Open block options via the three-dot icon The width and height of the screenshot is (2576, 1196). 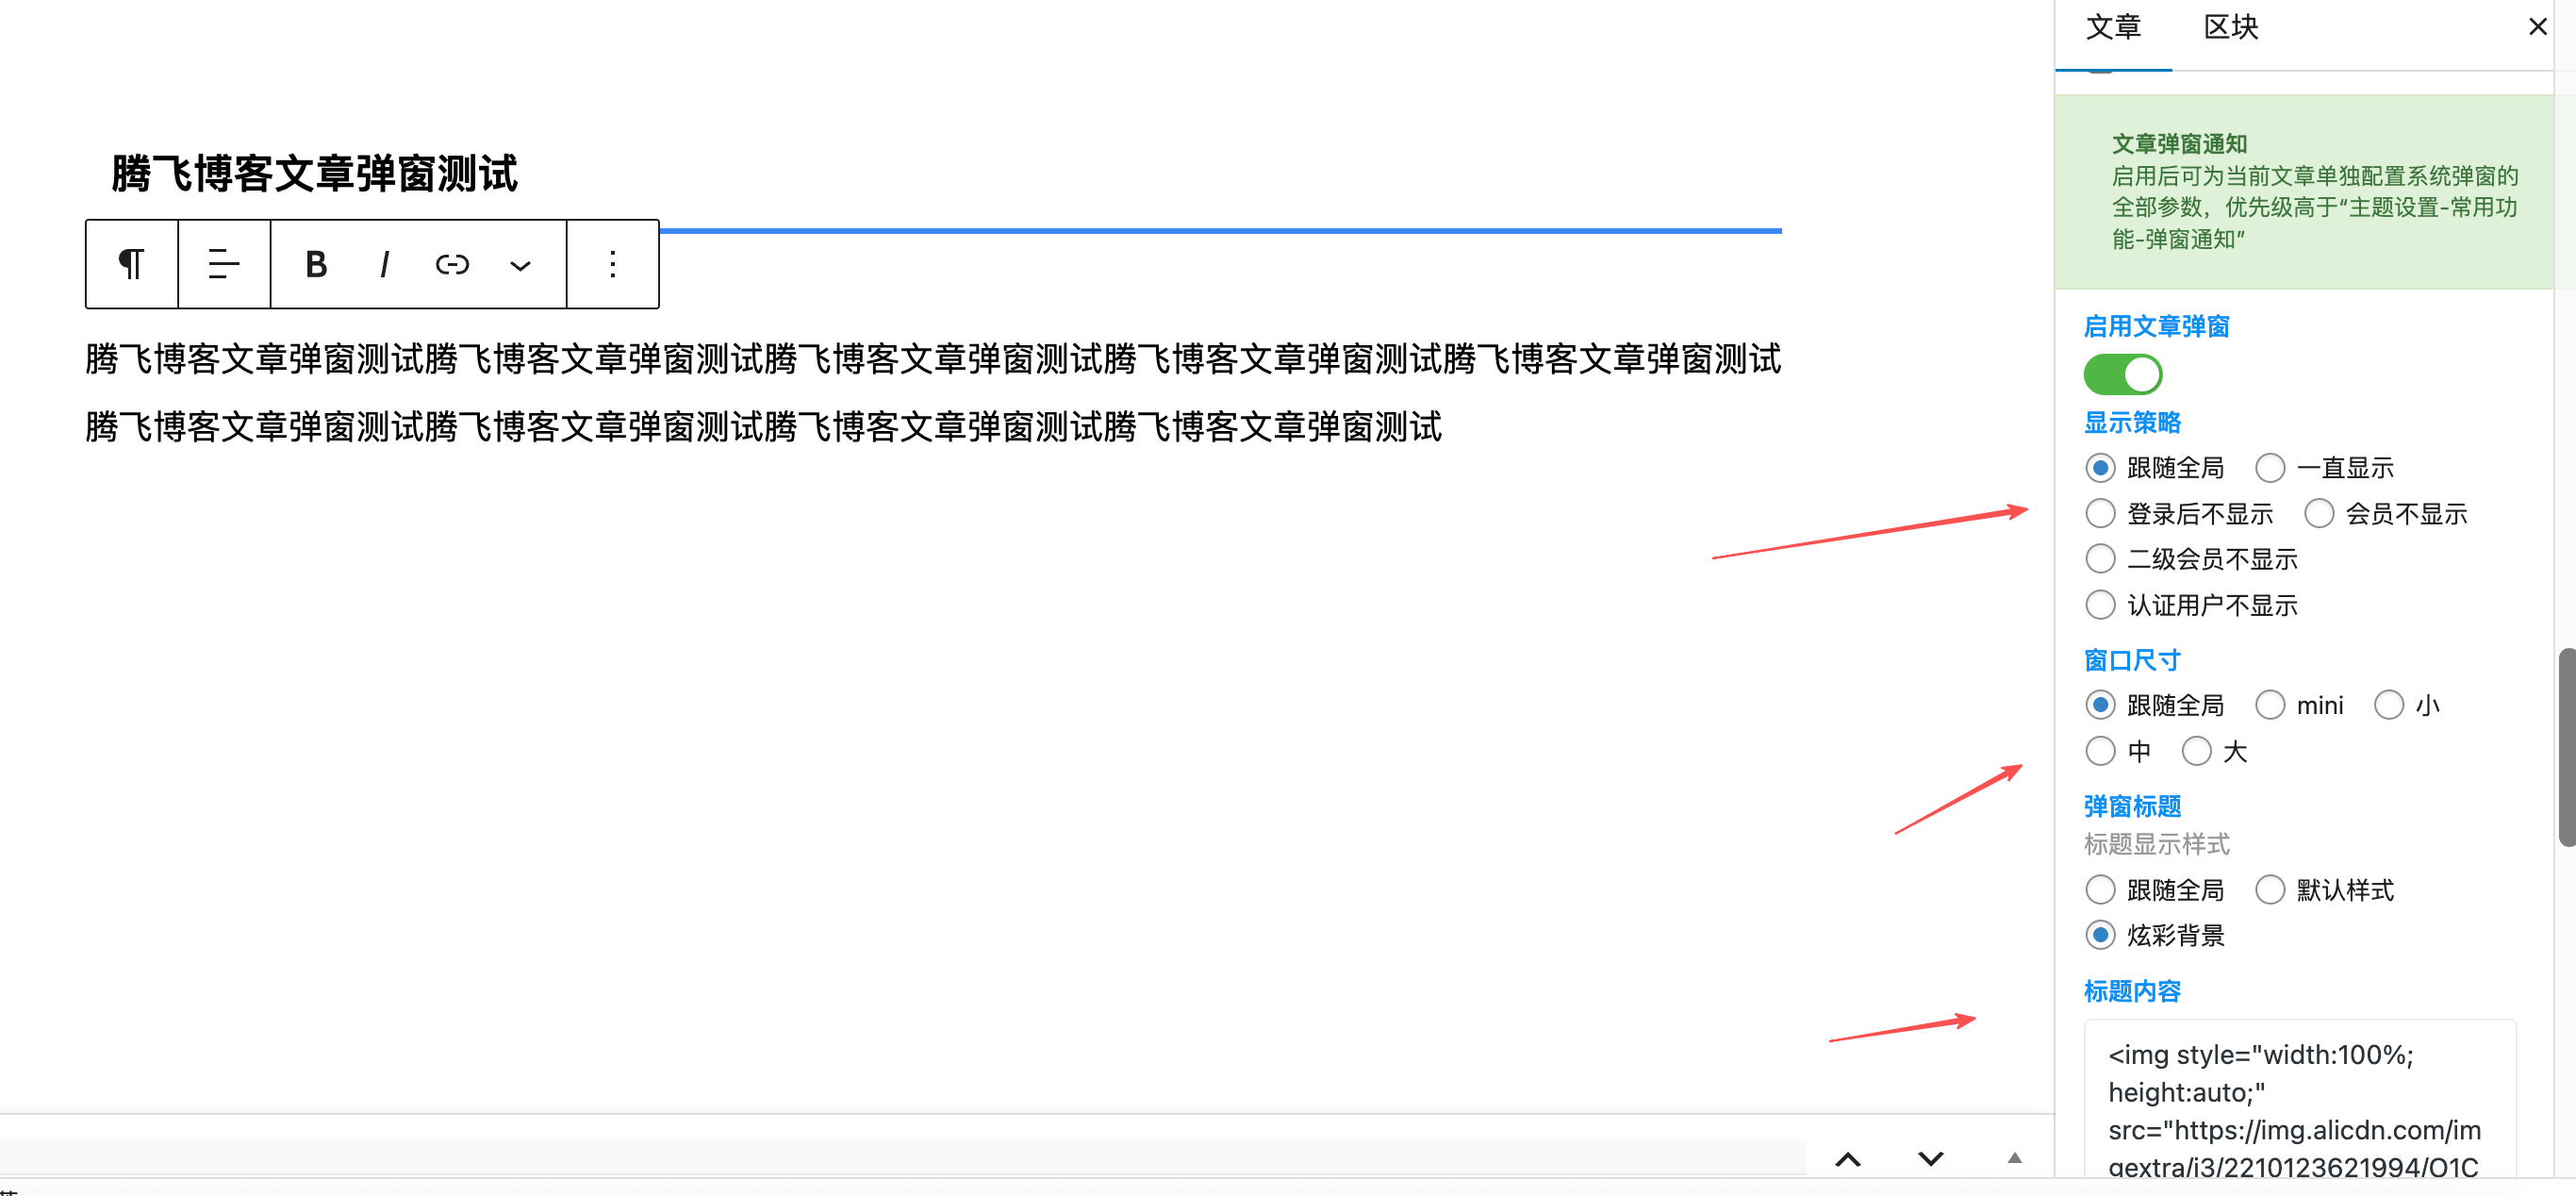612,264
